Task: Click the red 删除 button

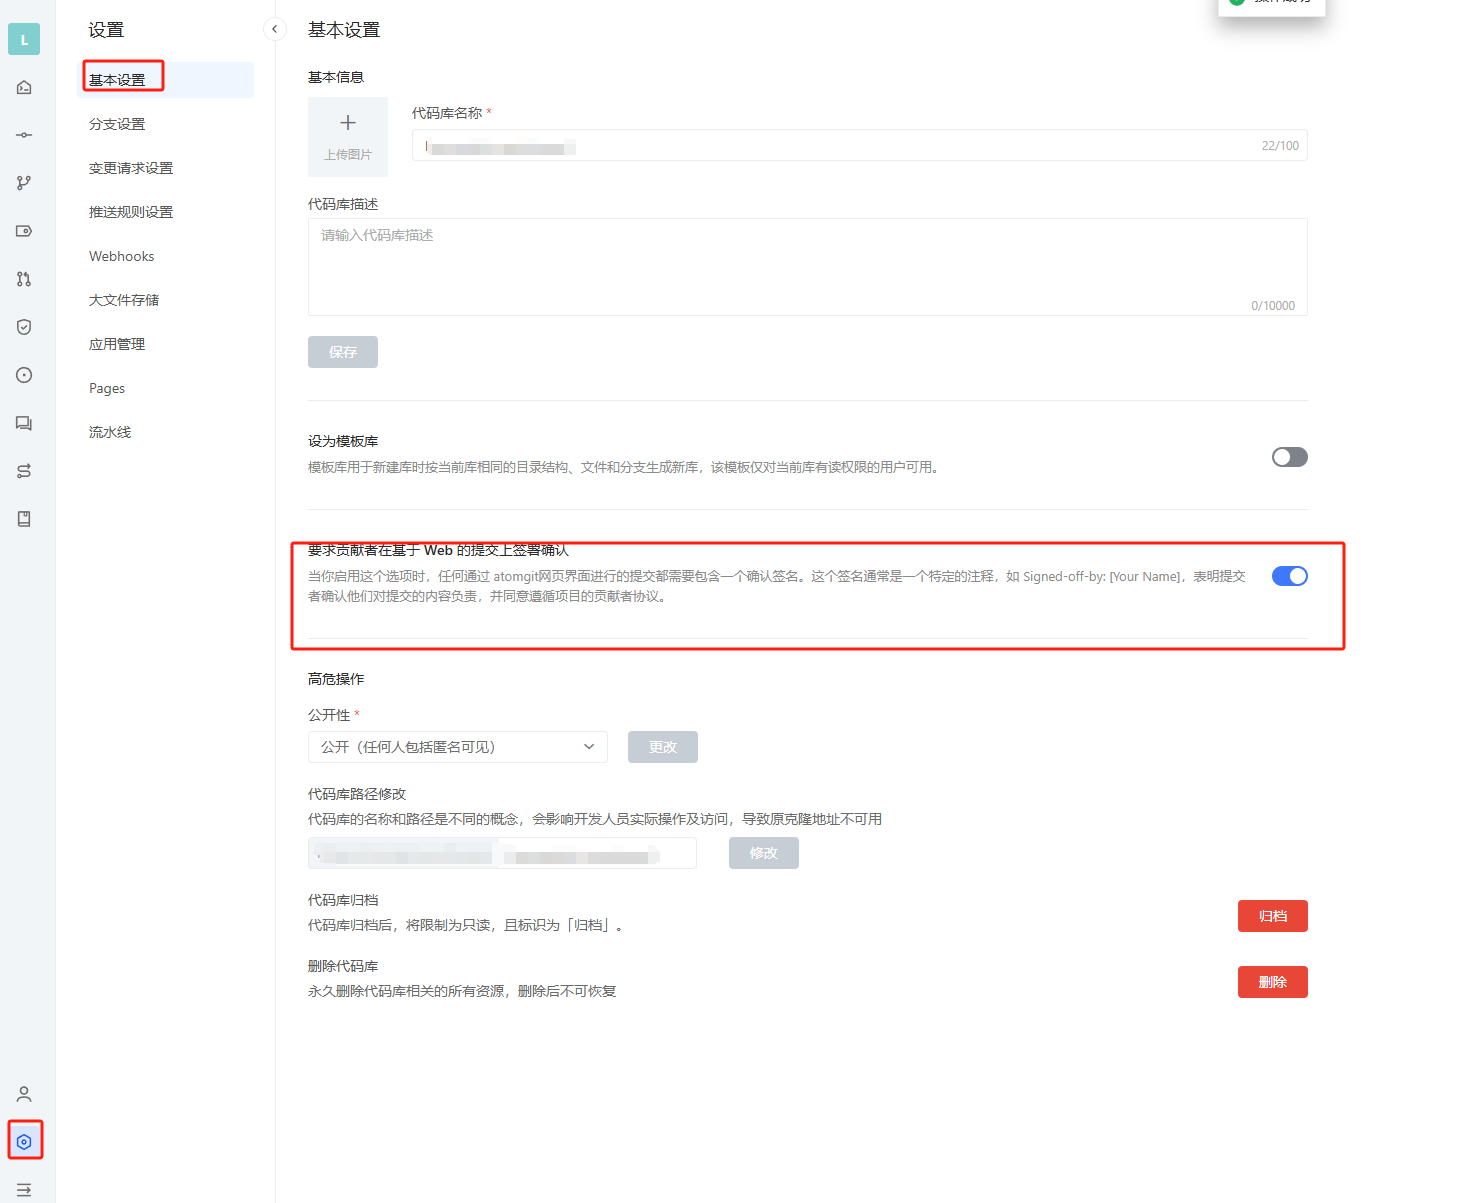Action: pyautogui.click(x=1273, y=982)
